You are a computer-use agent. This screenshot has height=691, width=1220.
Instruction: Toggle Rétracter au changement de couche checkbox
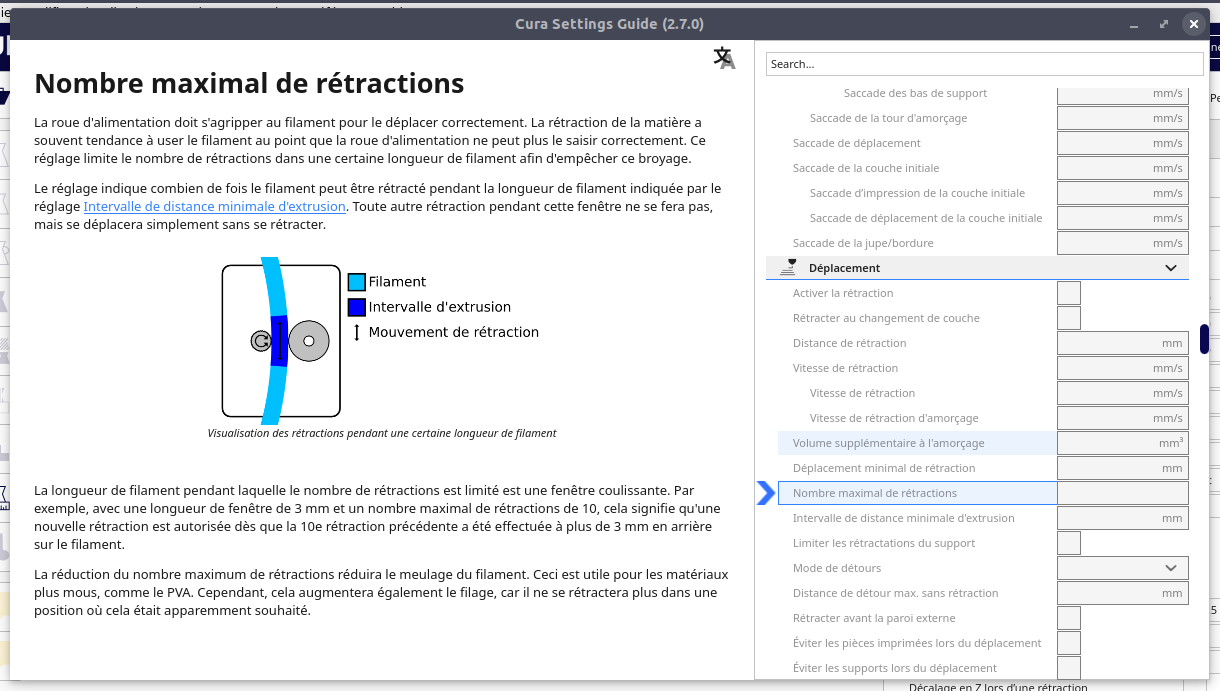[x=1069, y=318]
